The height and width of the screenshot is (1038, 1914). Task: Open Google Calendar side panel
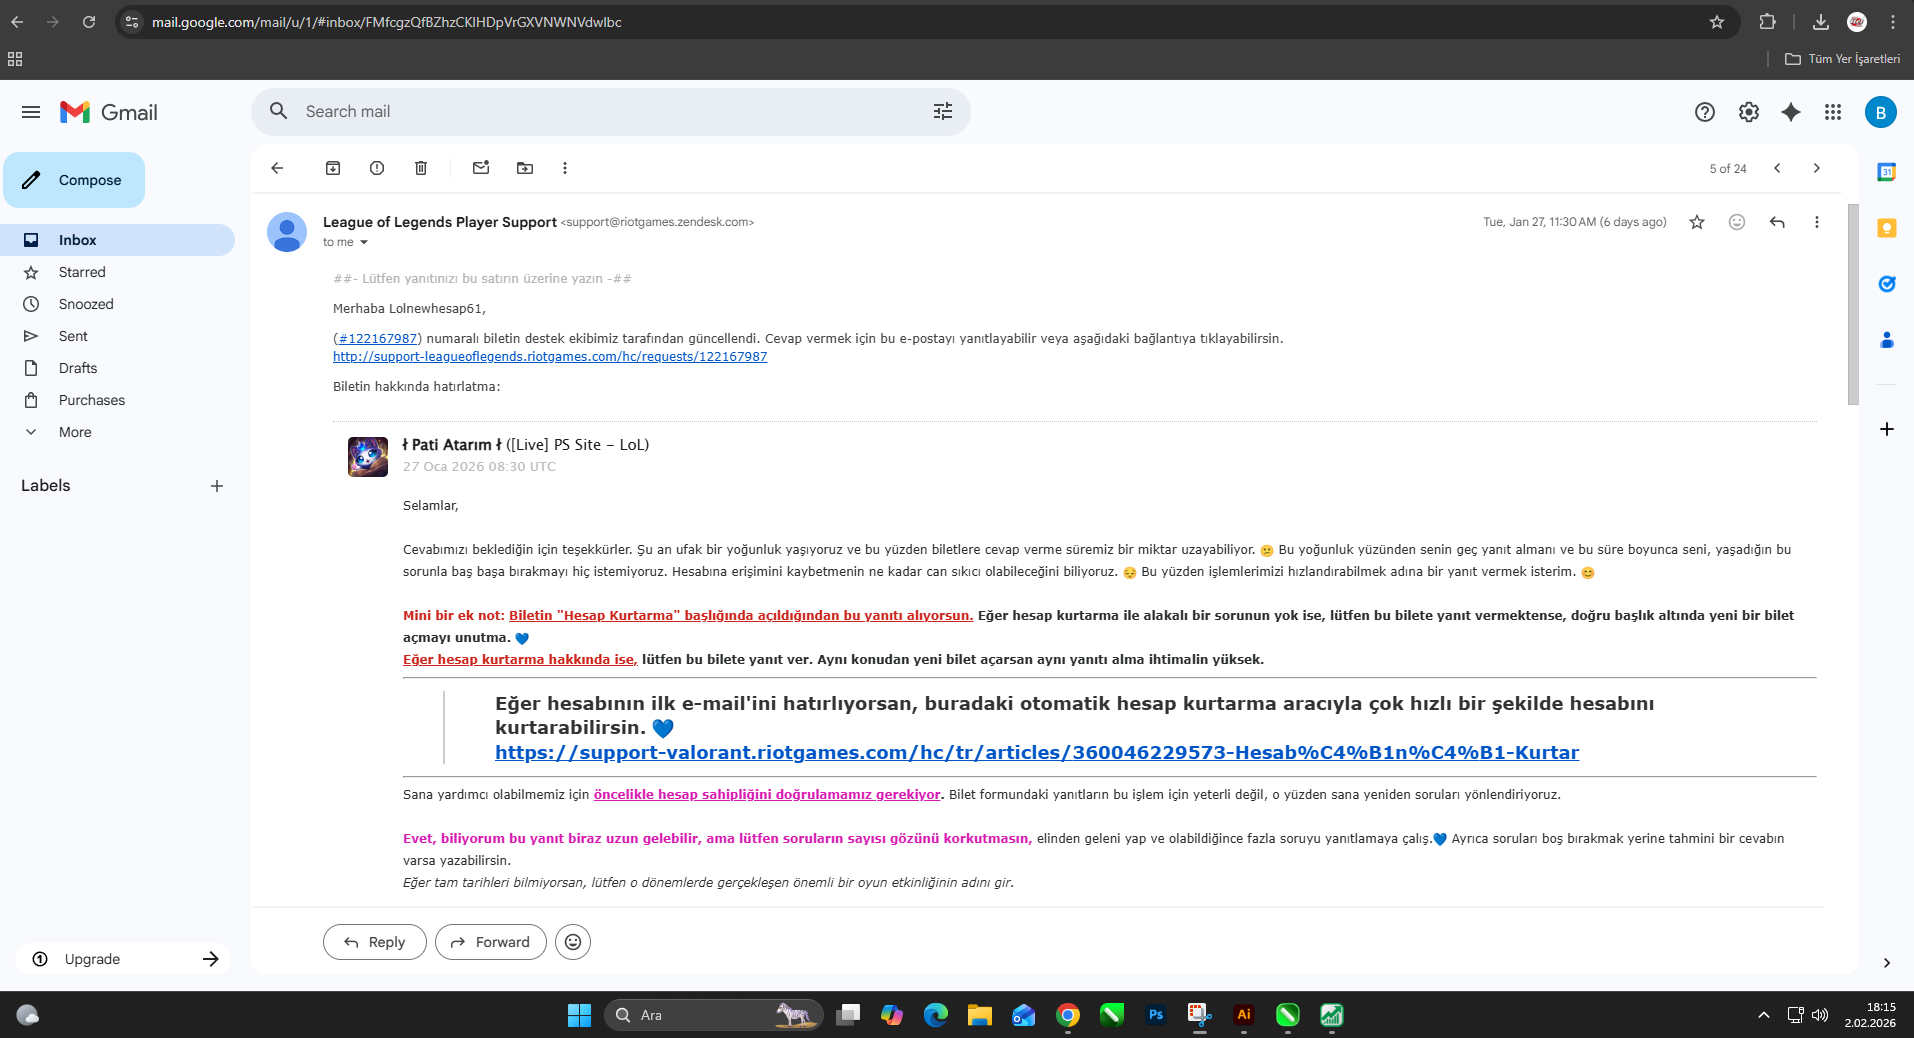pos(1887,172)
